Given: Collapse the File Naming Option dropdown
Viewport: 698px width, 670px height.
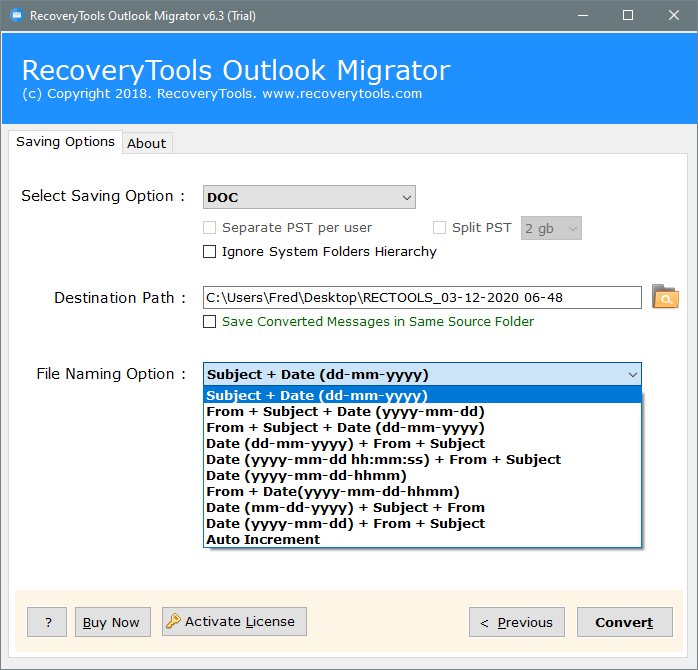Looking at the screenshot, I should 422,374.
